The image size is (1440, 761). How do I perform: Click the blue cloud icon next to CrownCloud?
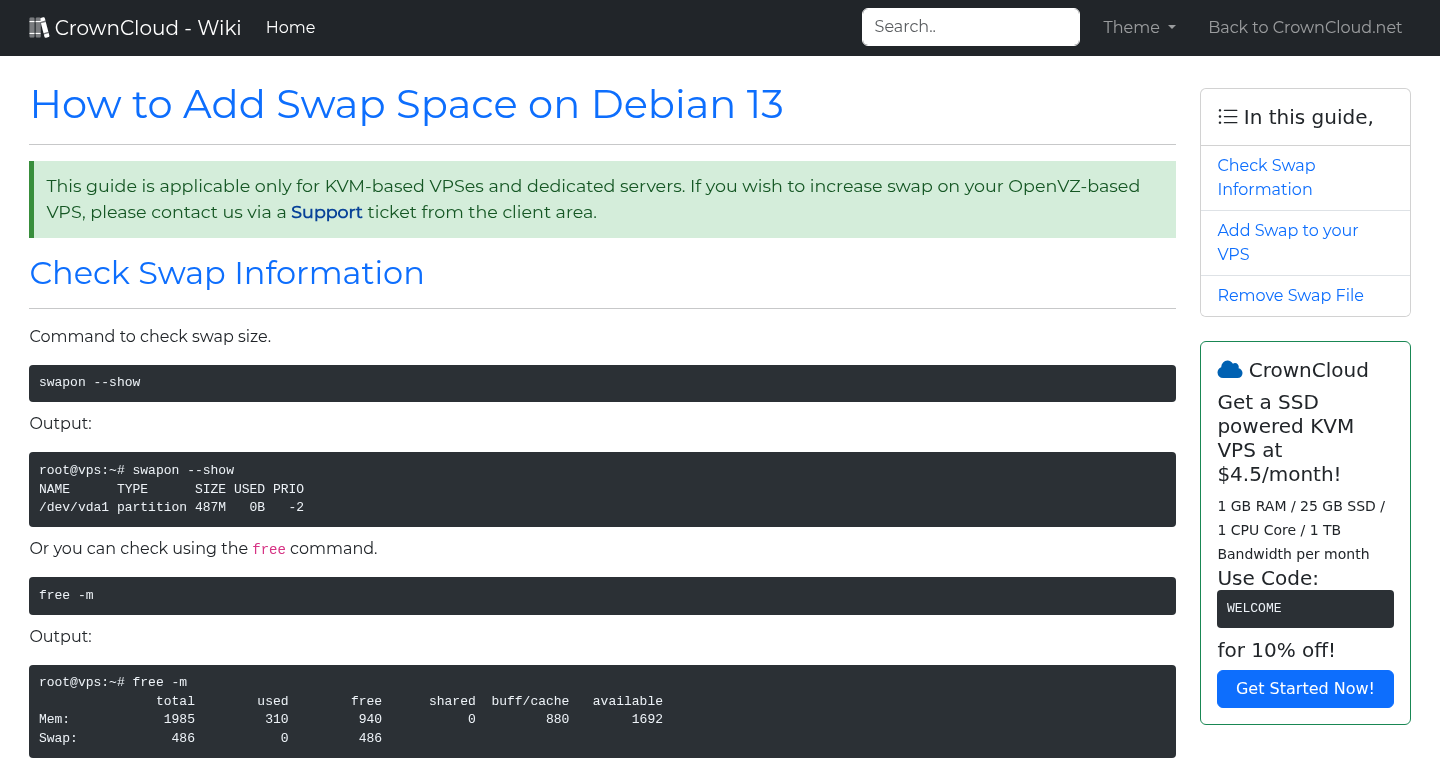point(1229,369)
